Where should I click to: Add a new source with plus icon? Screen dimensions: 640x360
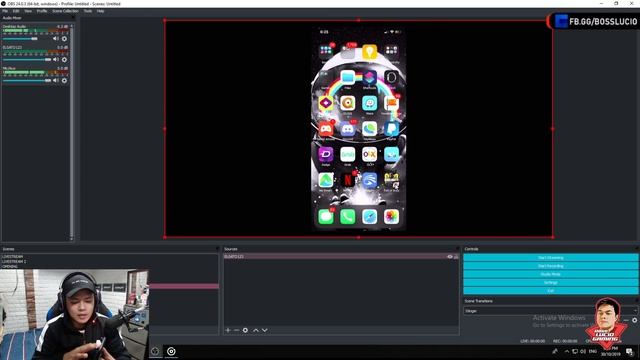tap(228, 330)
